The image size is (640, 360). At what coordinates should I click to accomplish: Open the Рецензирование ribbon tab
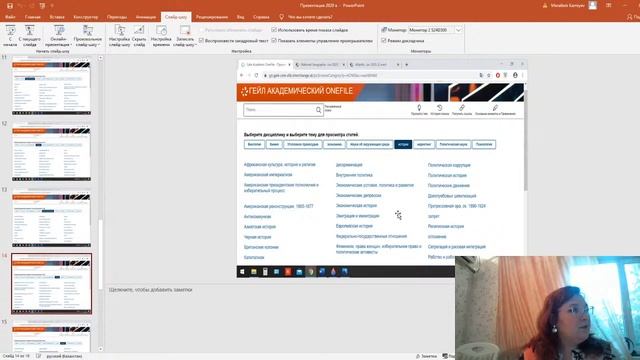[x=212, y=17]
